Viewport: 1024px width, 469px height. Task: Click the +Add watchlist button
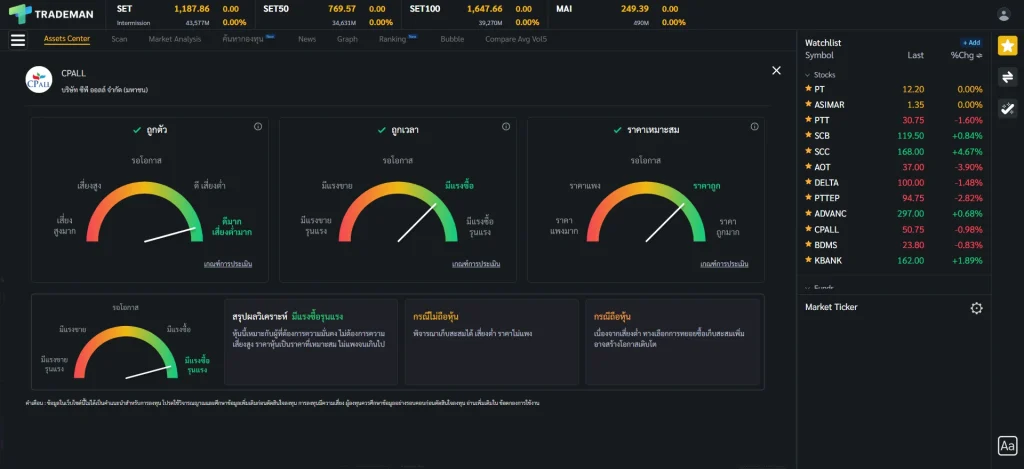971,43
